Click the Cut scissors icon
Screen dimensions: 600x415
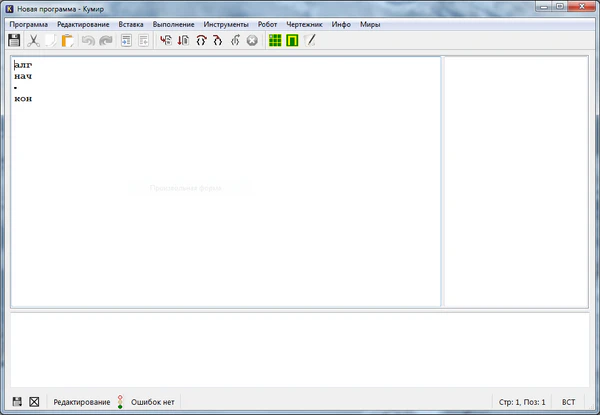coord(33,41)
